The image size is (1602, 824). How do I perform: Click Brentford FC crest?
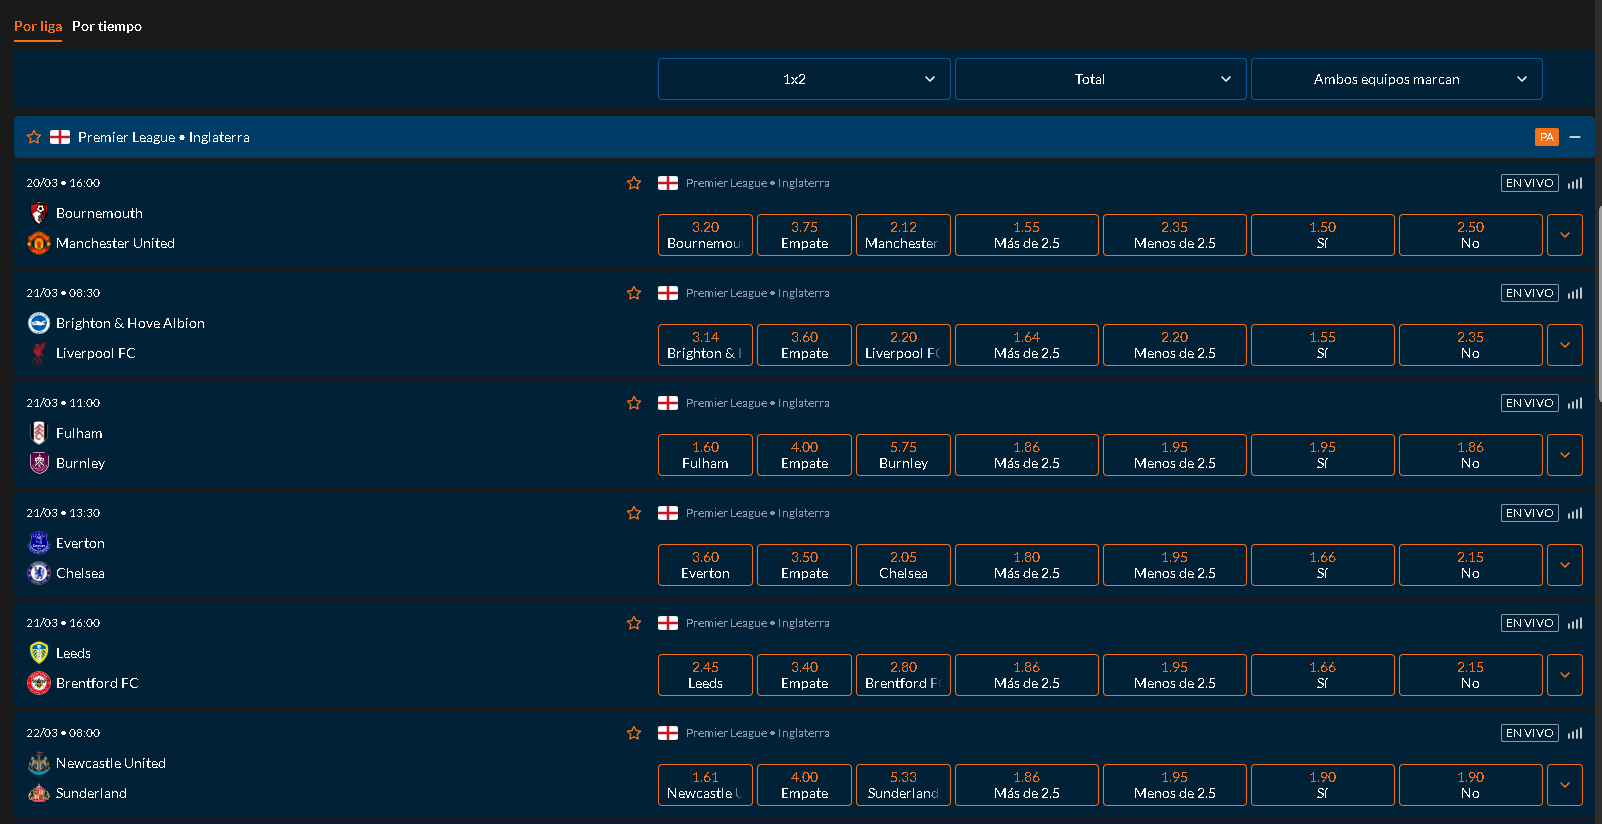(x=39, y=683)
